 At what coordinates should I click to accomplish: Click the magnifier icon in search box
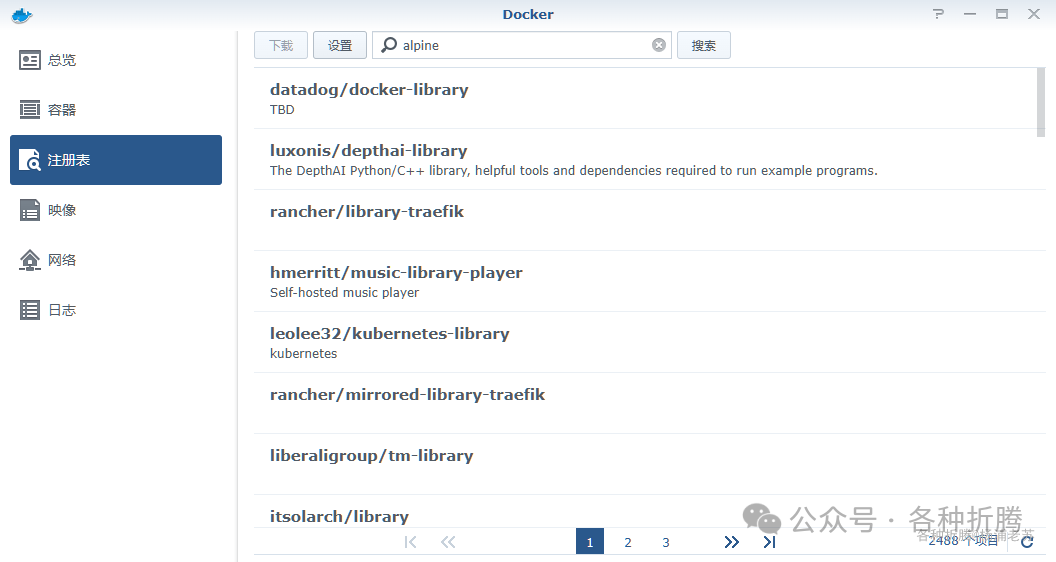(x=389, y=45)
